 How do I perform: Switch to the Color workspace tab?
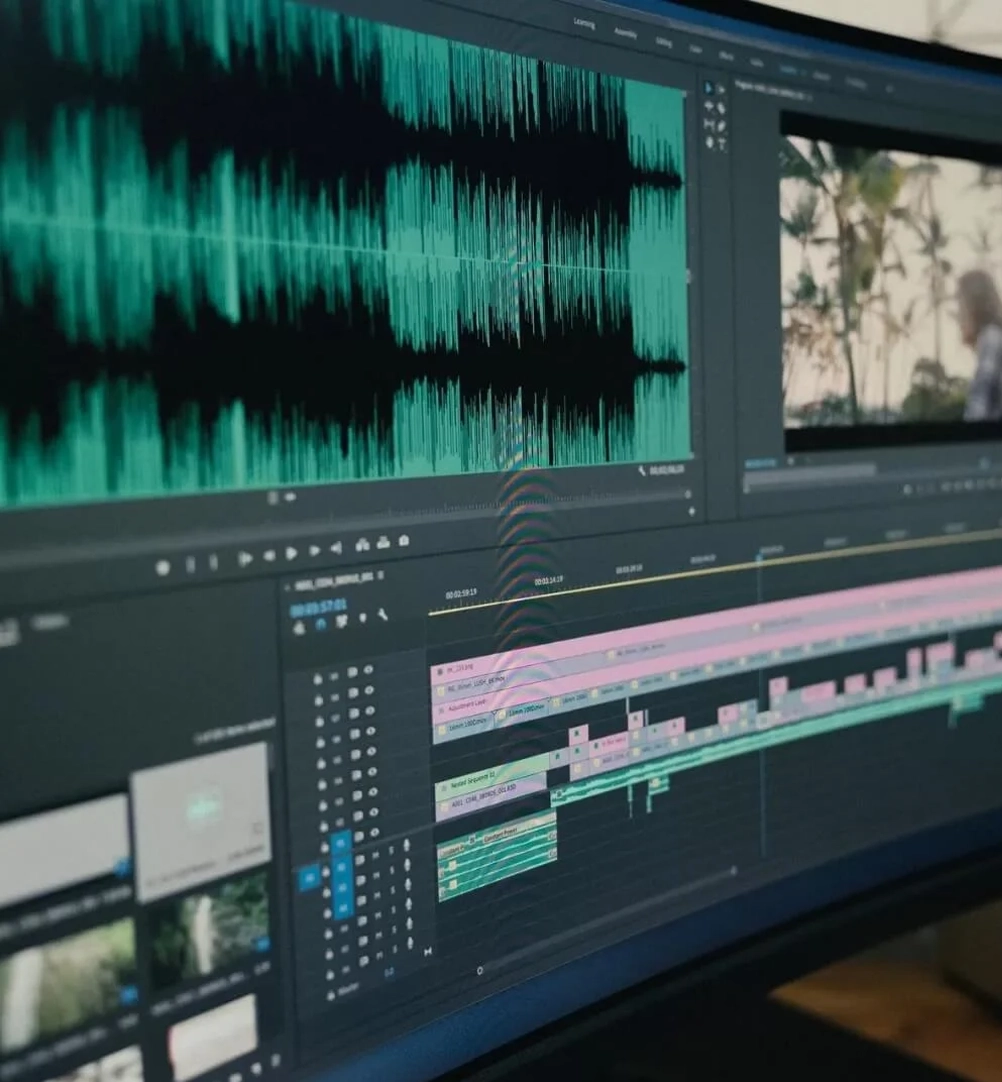696,49
